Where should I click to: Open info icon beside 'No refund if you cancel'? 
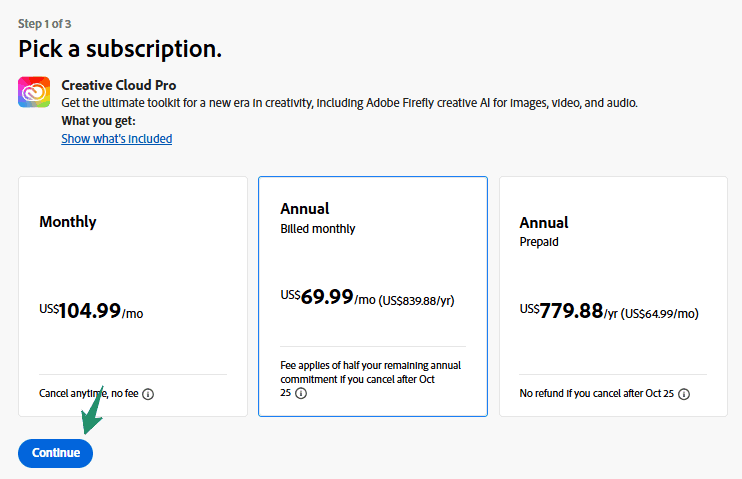pyautogui.click(x=684, y=394)
